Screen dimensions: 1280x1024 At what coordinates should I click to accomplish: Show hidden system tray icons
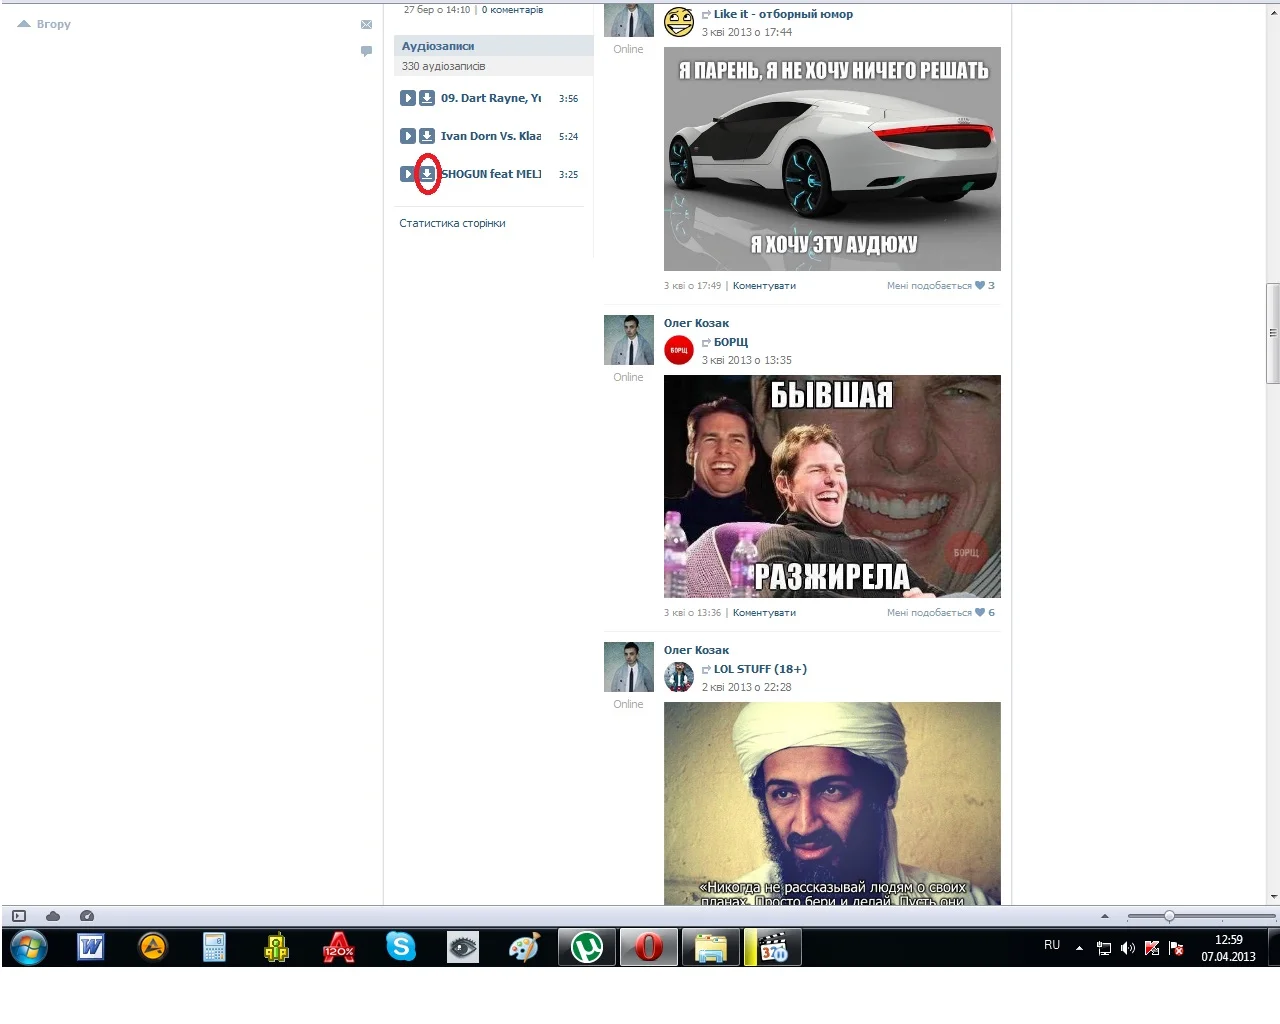1079,948
